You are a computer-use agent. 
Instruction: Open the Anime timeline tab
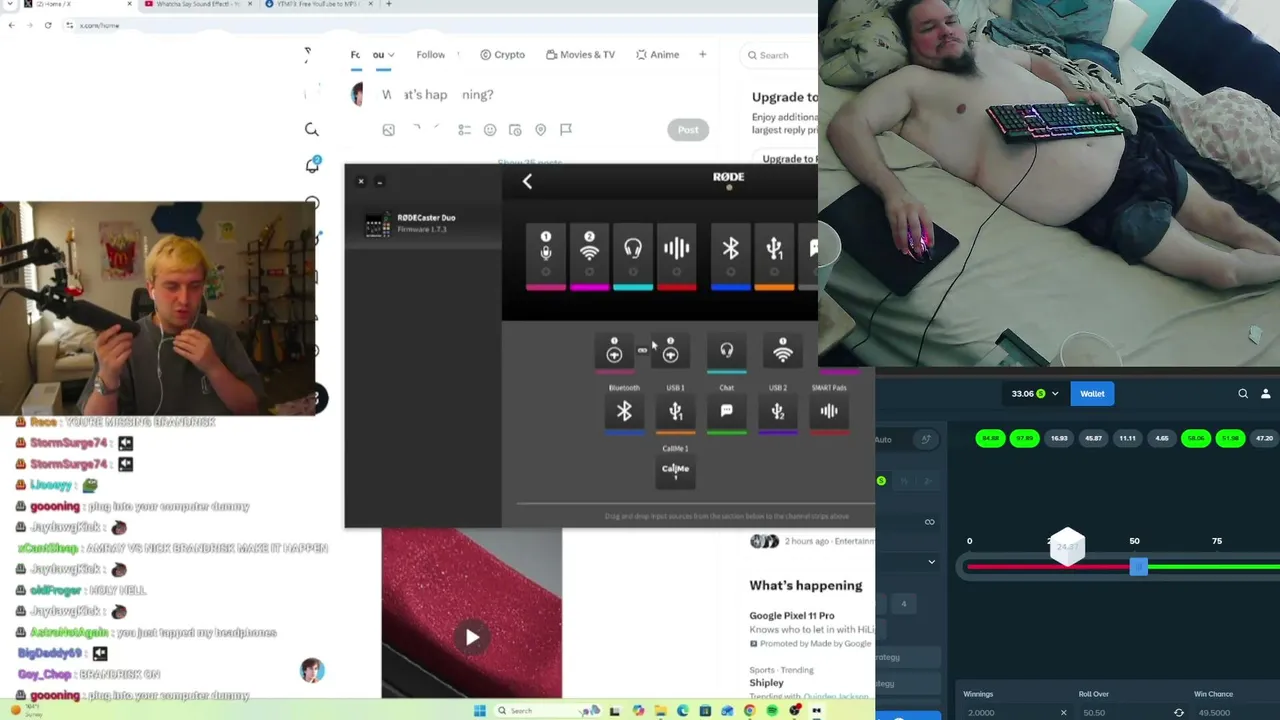click(x=657, y=55)
